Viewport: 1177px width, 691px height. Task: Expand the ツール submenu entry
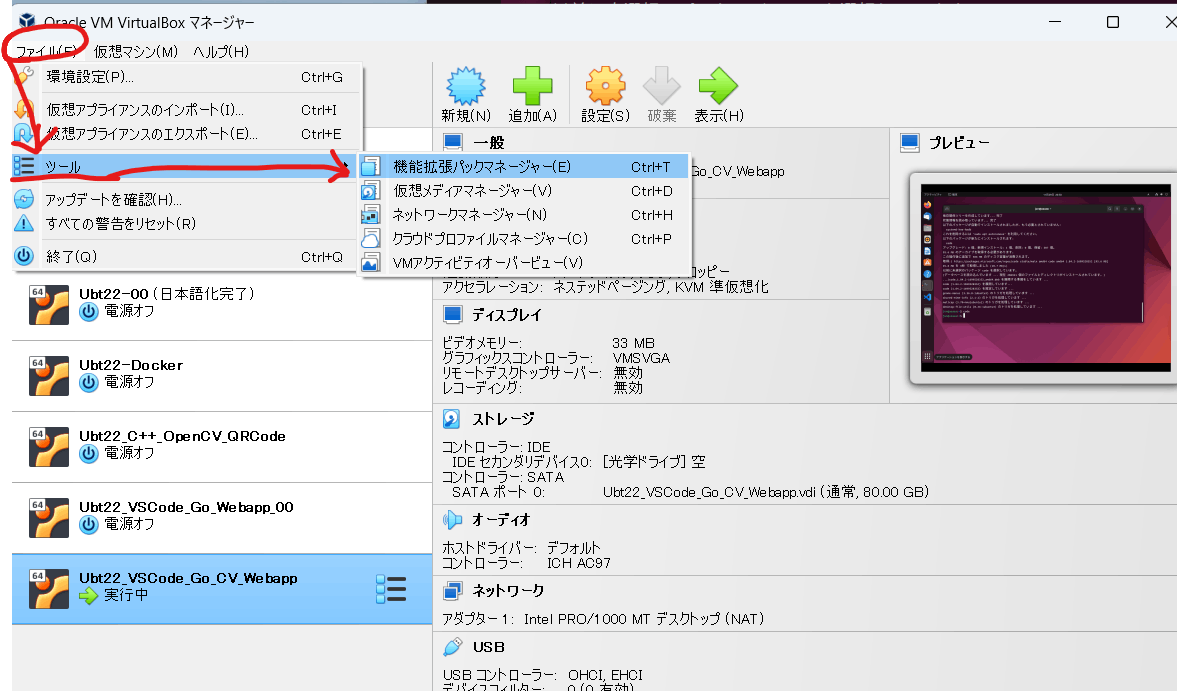(185, 167)
